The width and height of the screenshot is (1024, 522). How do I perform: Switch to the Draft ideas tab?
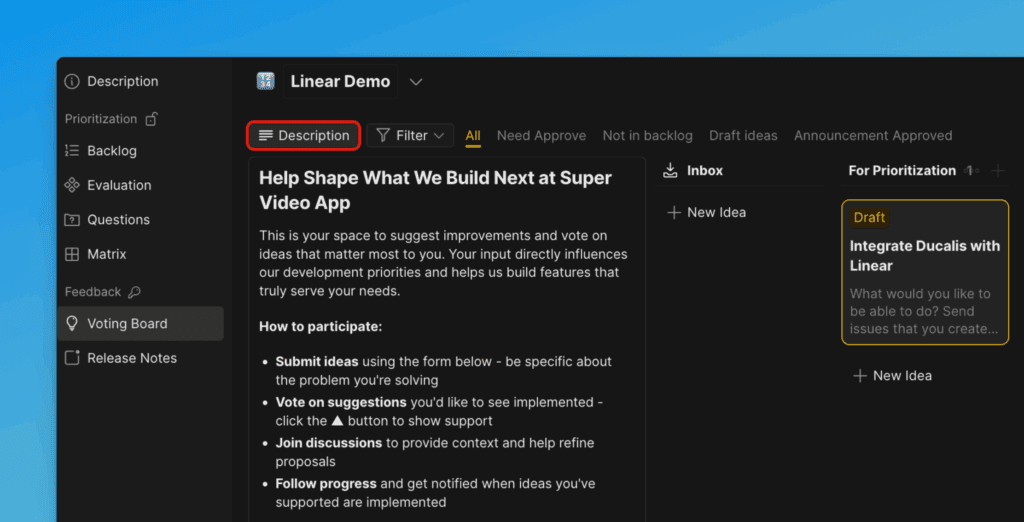click(x=743, y=136)
